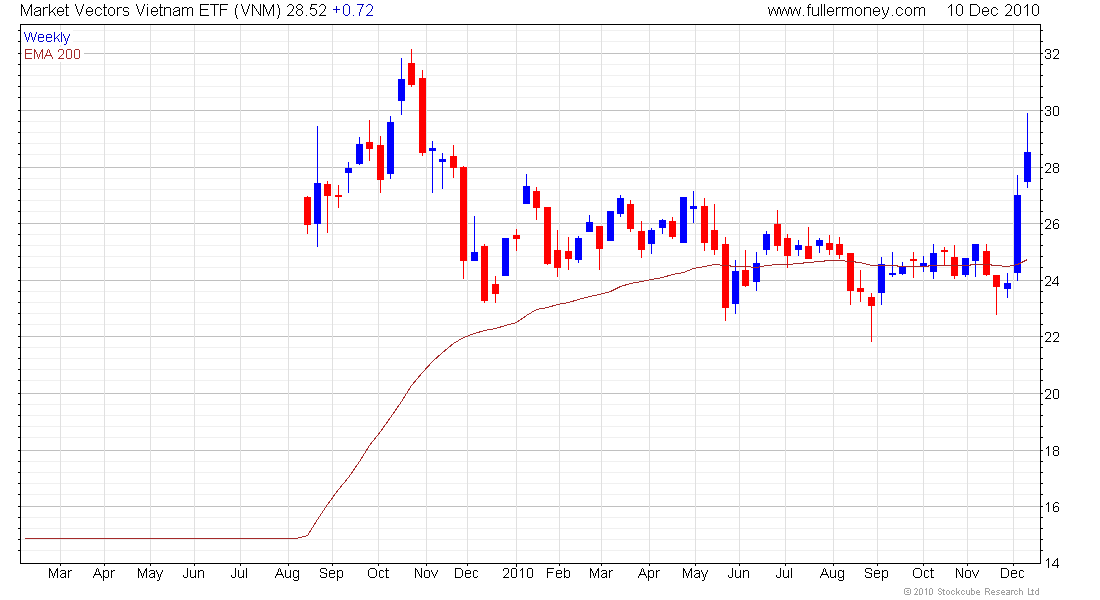Click the 'Nov' label before 'Dec' 2009
1100x600 pixels.
point(426,573)
